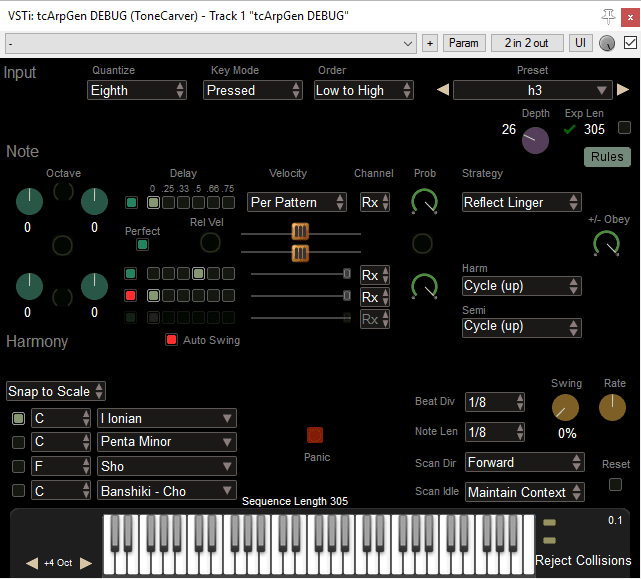Image resolution: width=641 pixels, height=579 pixels.
Task: Enable the Penta Minor scale checkbox
Action: click(x=18, y=442)
